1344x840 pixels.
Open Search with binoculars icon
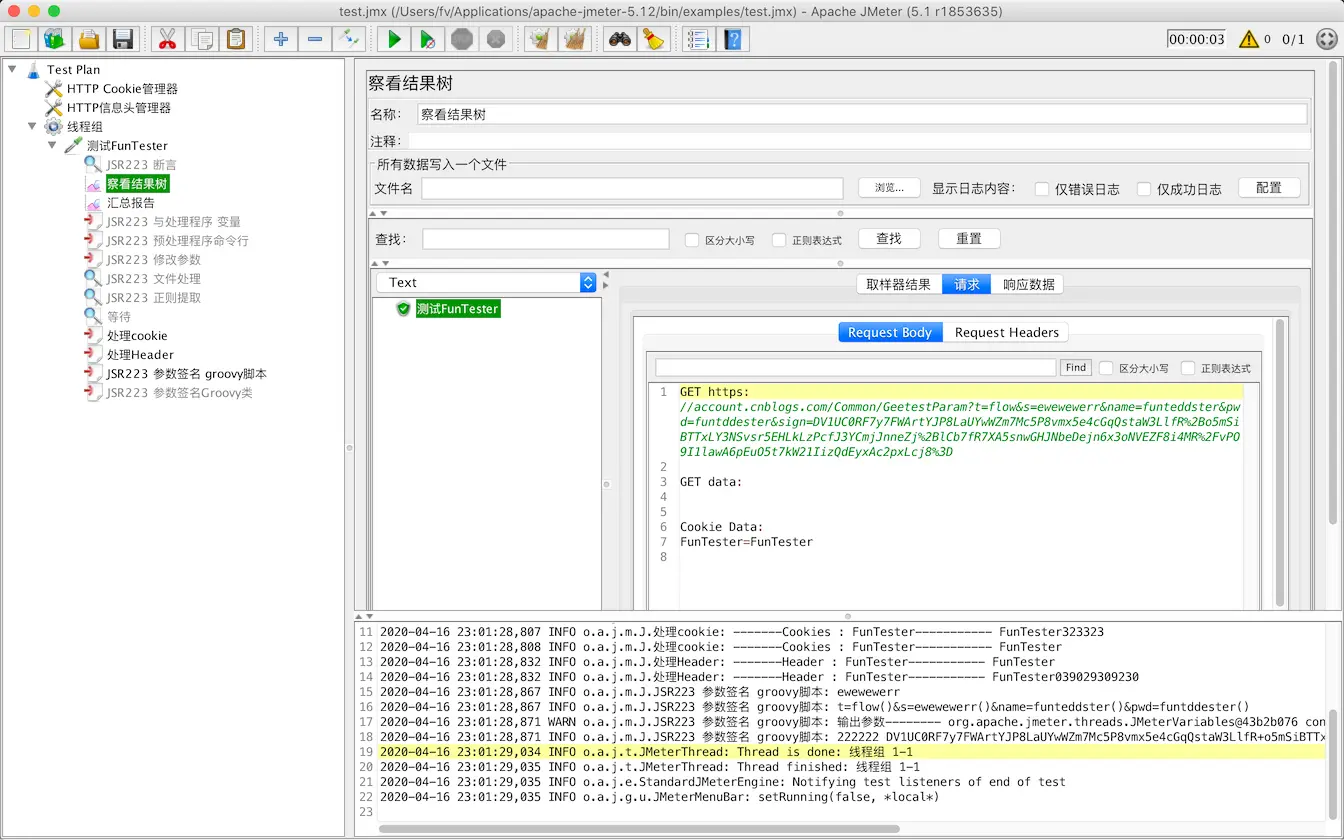pos(620,39)
